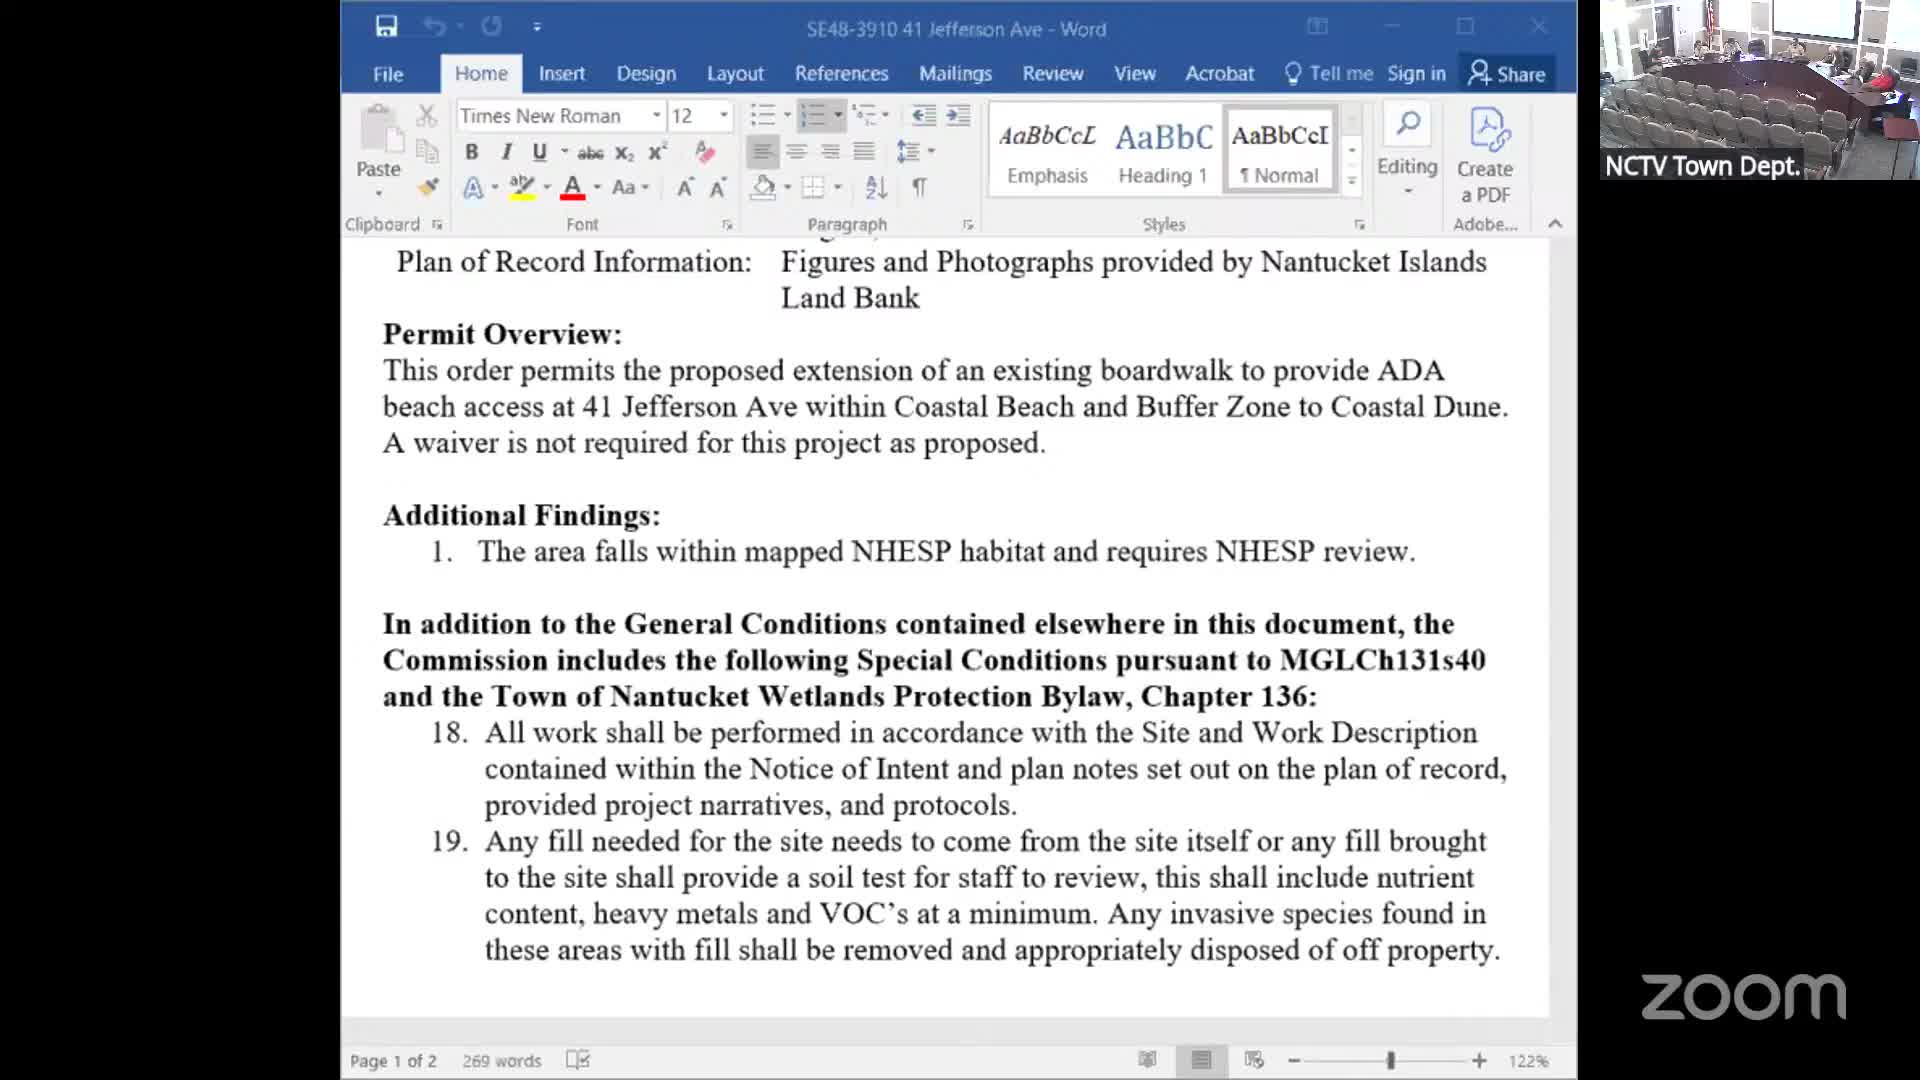
Task: Apply strikethrough with abc icon
Action: coord(590,153)
